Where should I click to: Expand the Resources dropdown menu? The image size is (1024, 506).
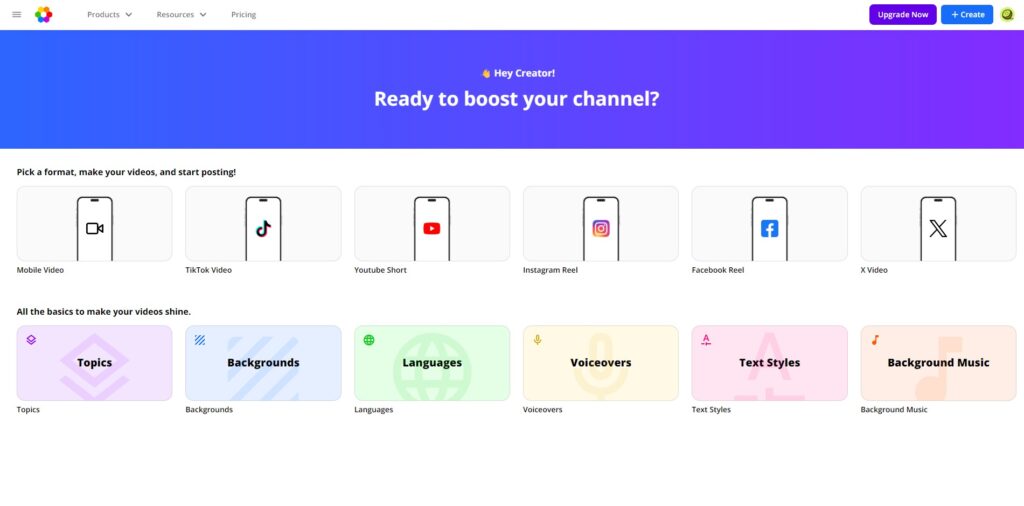(x=182, y=14)
